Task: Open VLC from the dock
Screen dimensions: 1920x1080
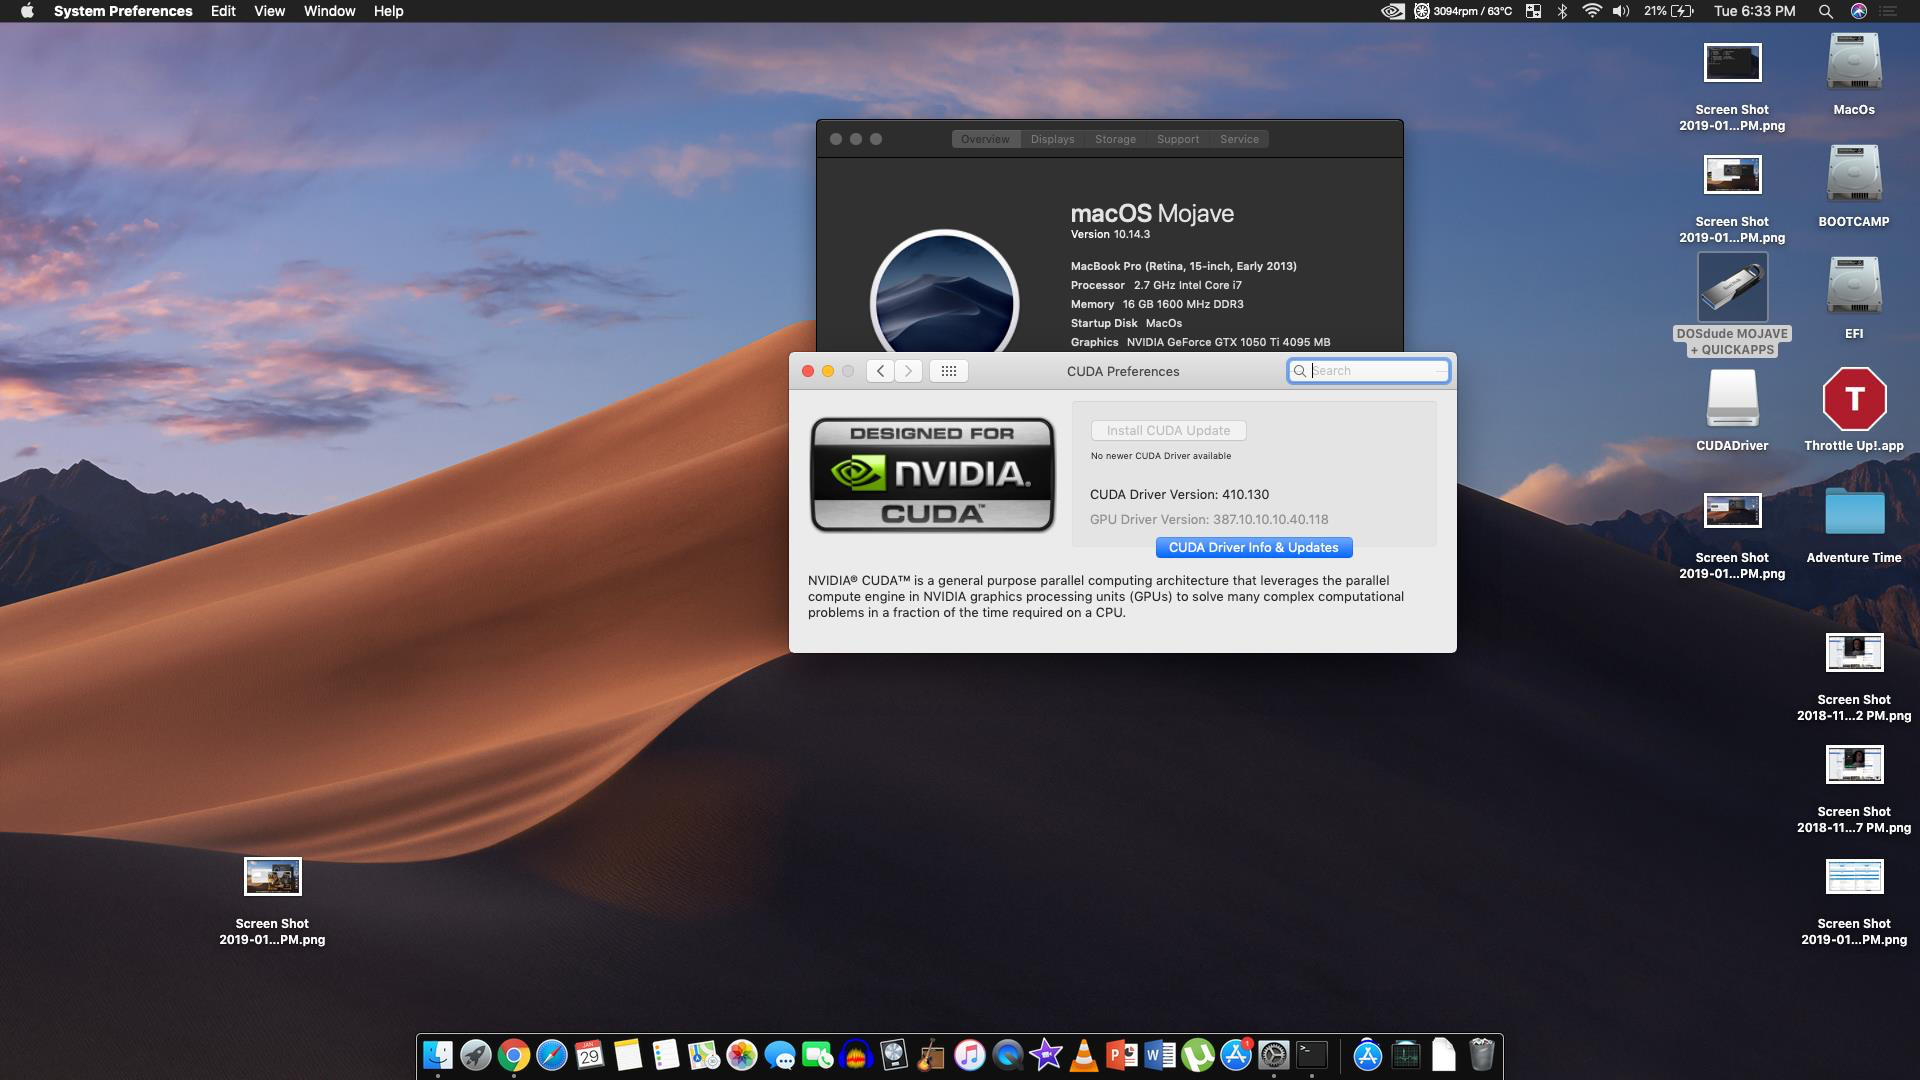Action: click(x=1084, y=1055)
